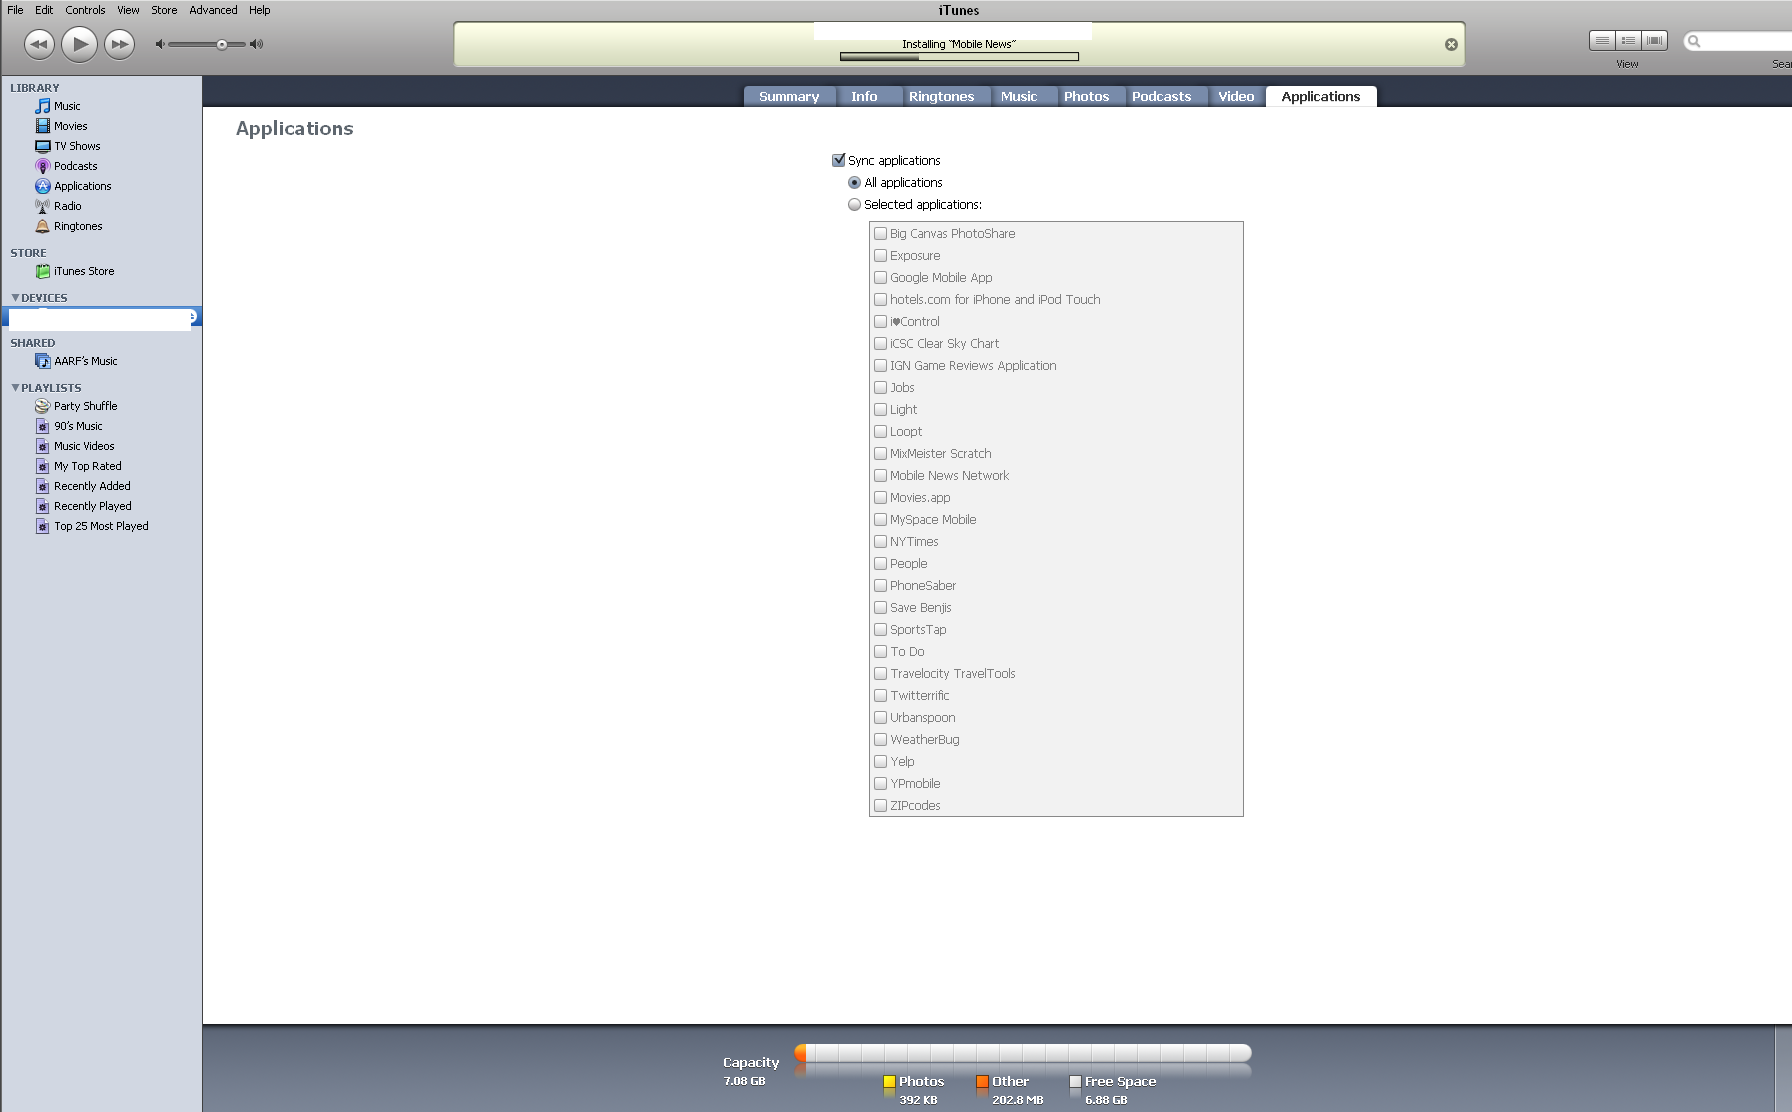This screenshot has height=1112, width=1792.
Task: Click the orange Other color swatch
Action: tap(982, 1081)
